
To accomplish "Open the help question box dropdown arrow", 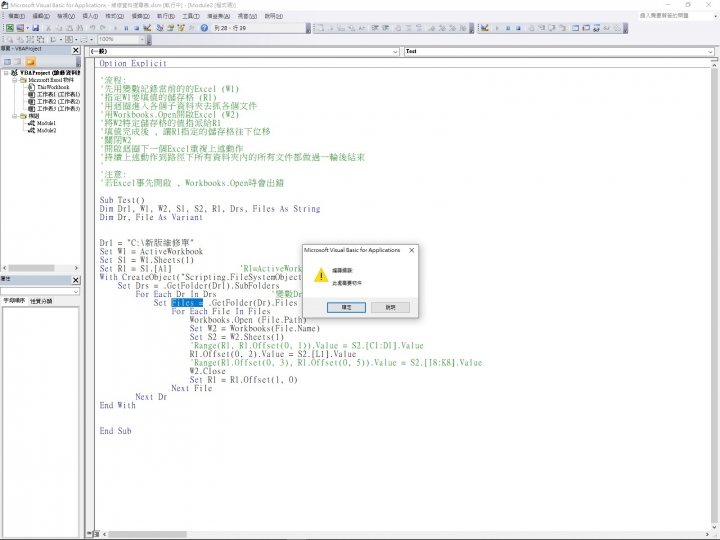I will point(715,16).
